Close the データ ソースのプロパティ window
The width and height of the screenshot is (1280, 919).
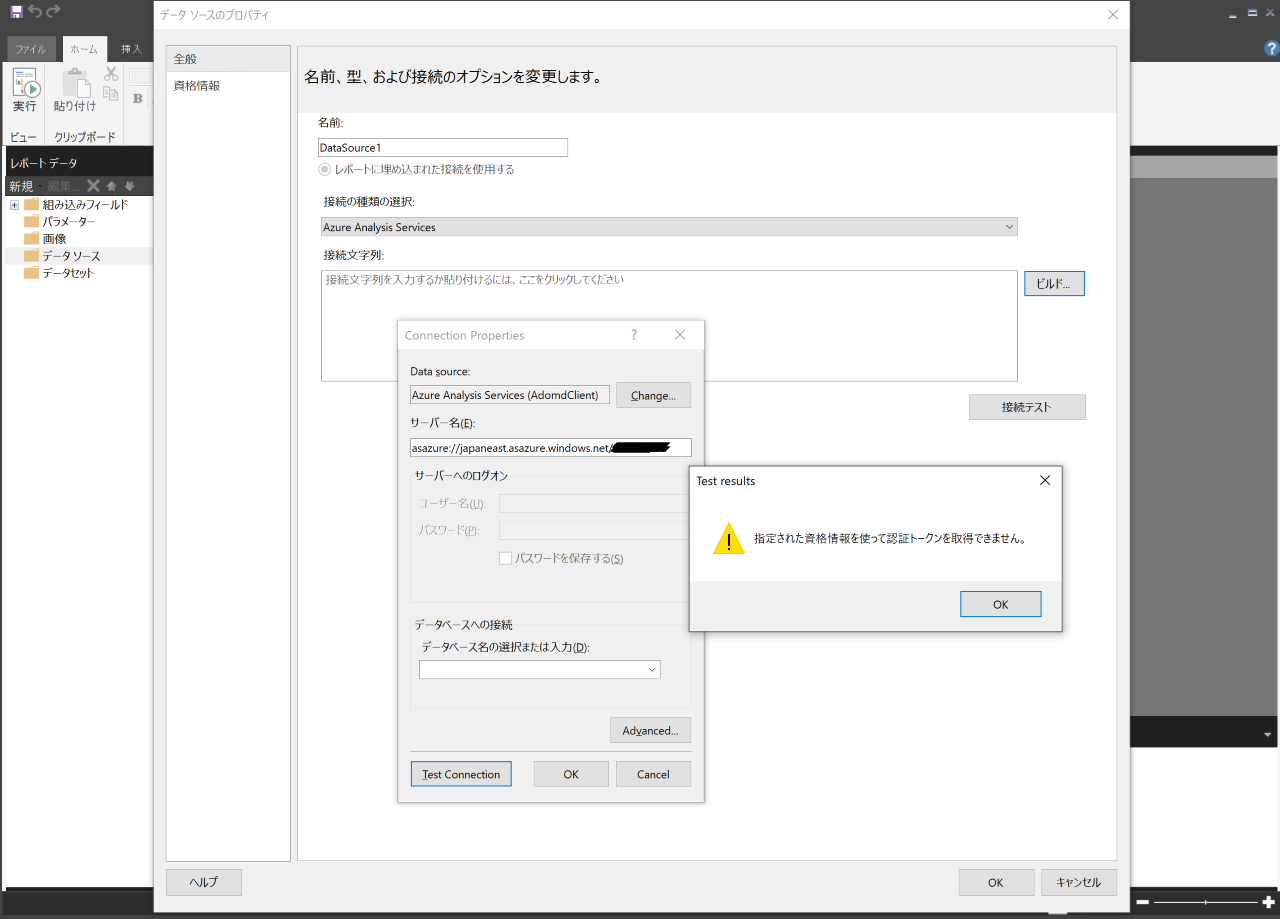click(1113, 15)
